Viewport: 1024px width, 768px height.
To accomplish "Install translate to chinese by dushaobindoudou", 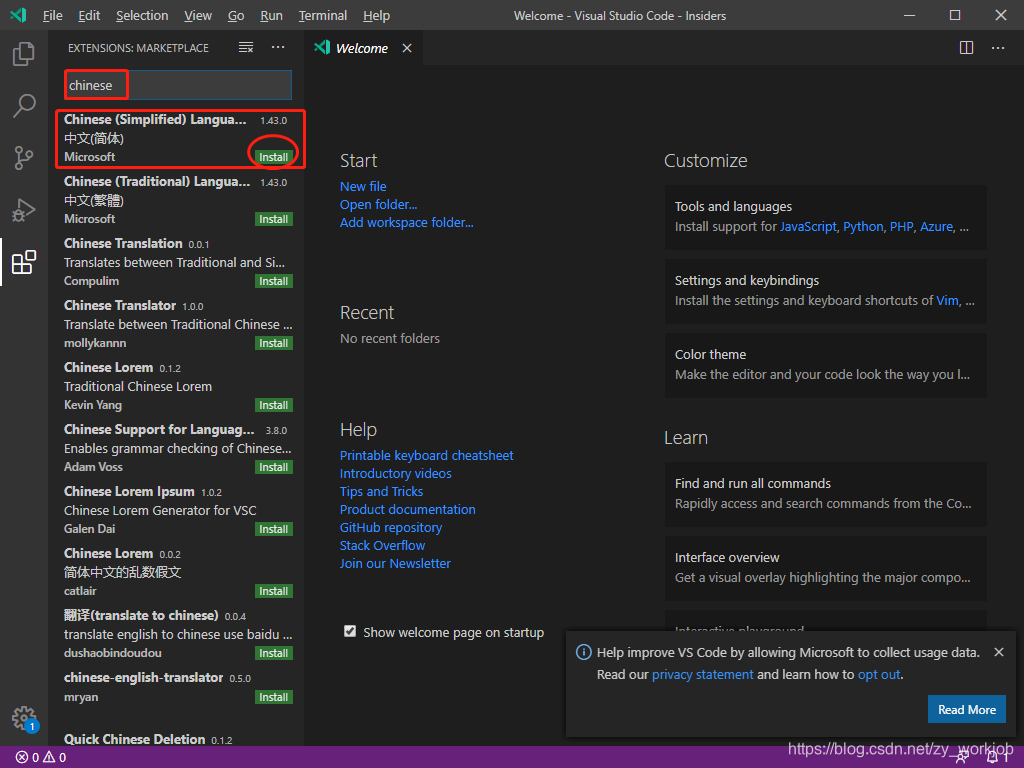I will pos(273,653).
